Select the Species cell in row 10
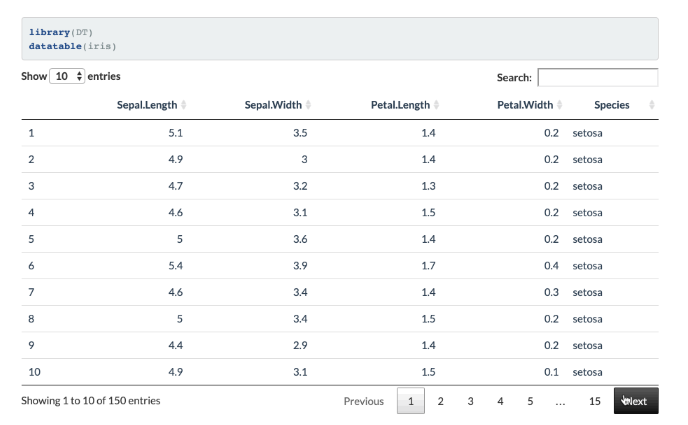The image size is (688, 425). (x=587, y=372)
